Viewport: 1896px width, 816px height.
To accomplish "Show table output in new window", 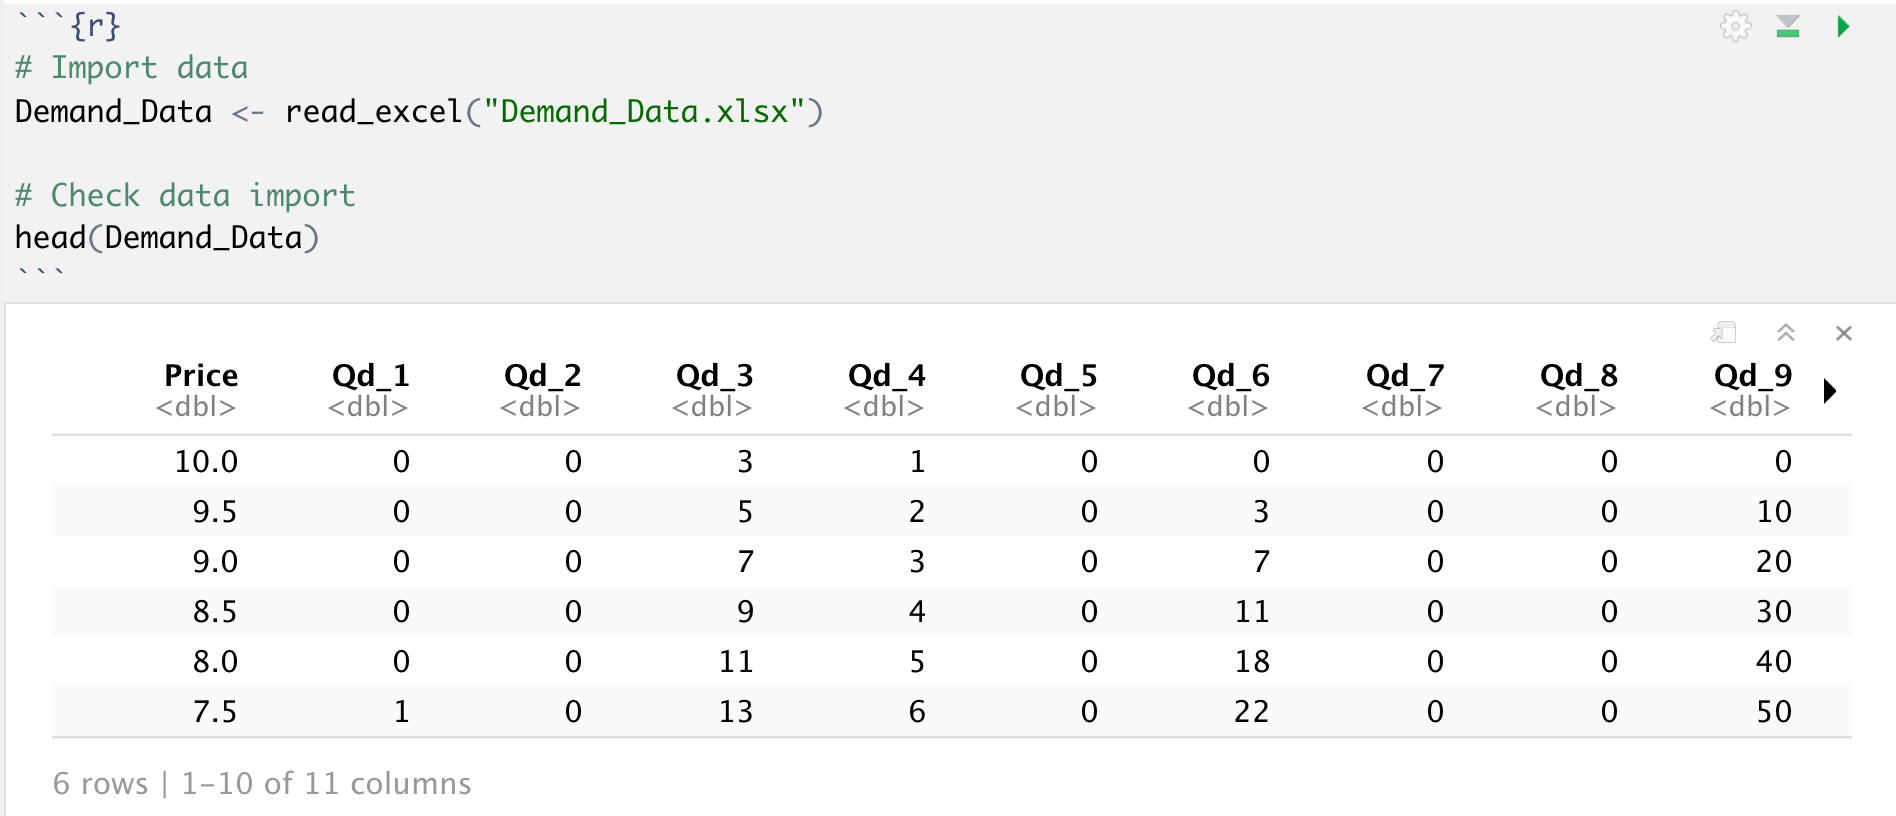I will click(1723, 333).
